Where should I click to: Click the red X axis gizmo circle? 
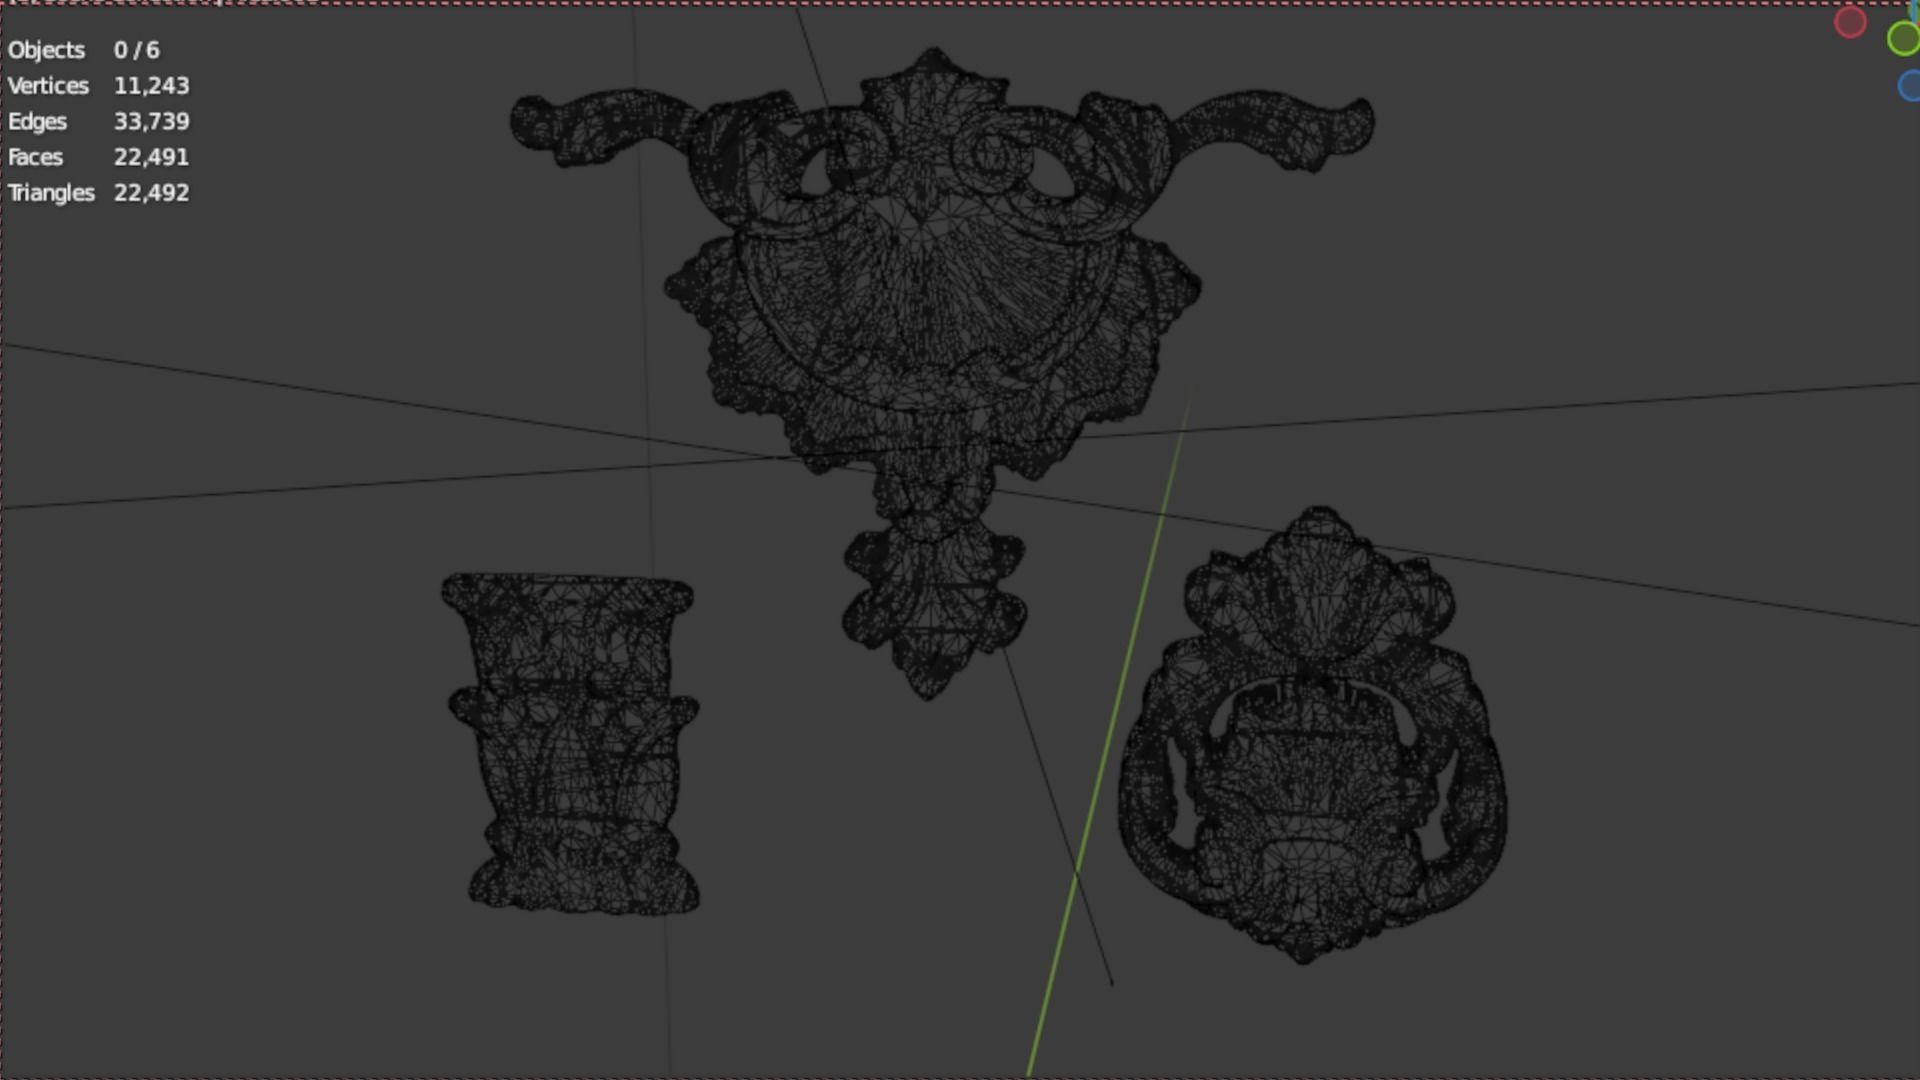pos(1850,22)
